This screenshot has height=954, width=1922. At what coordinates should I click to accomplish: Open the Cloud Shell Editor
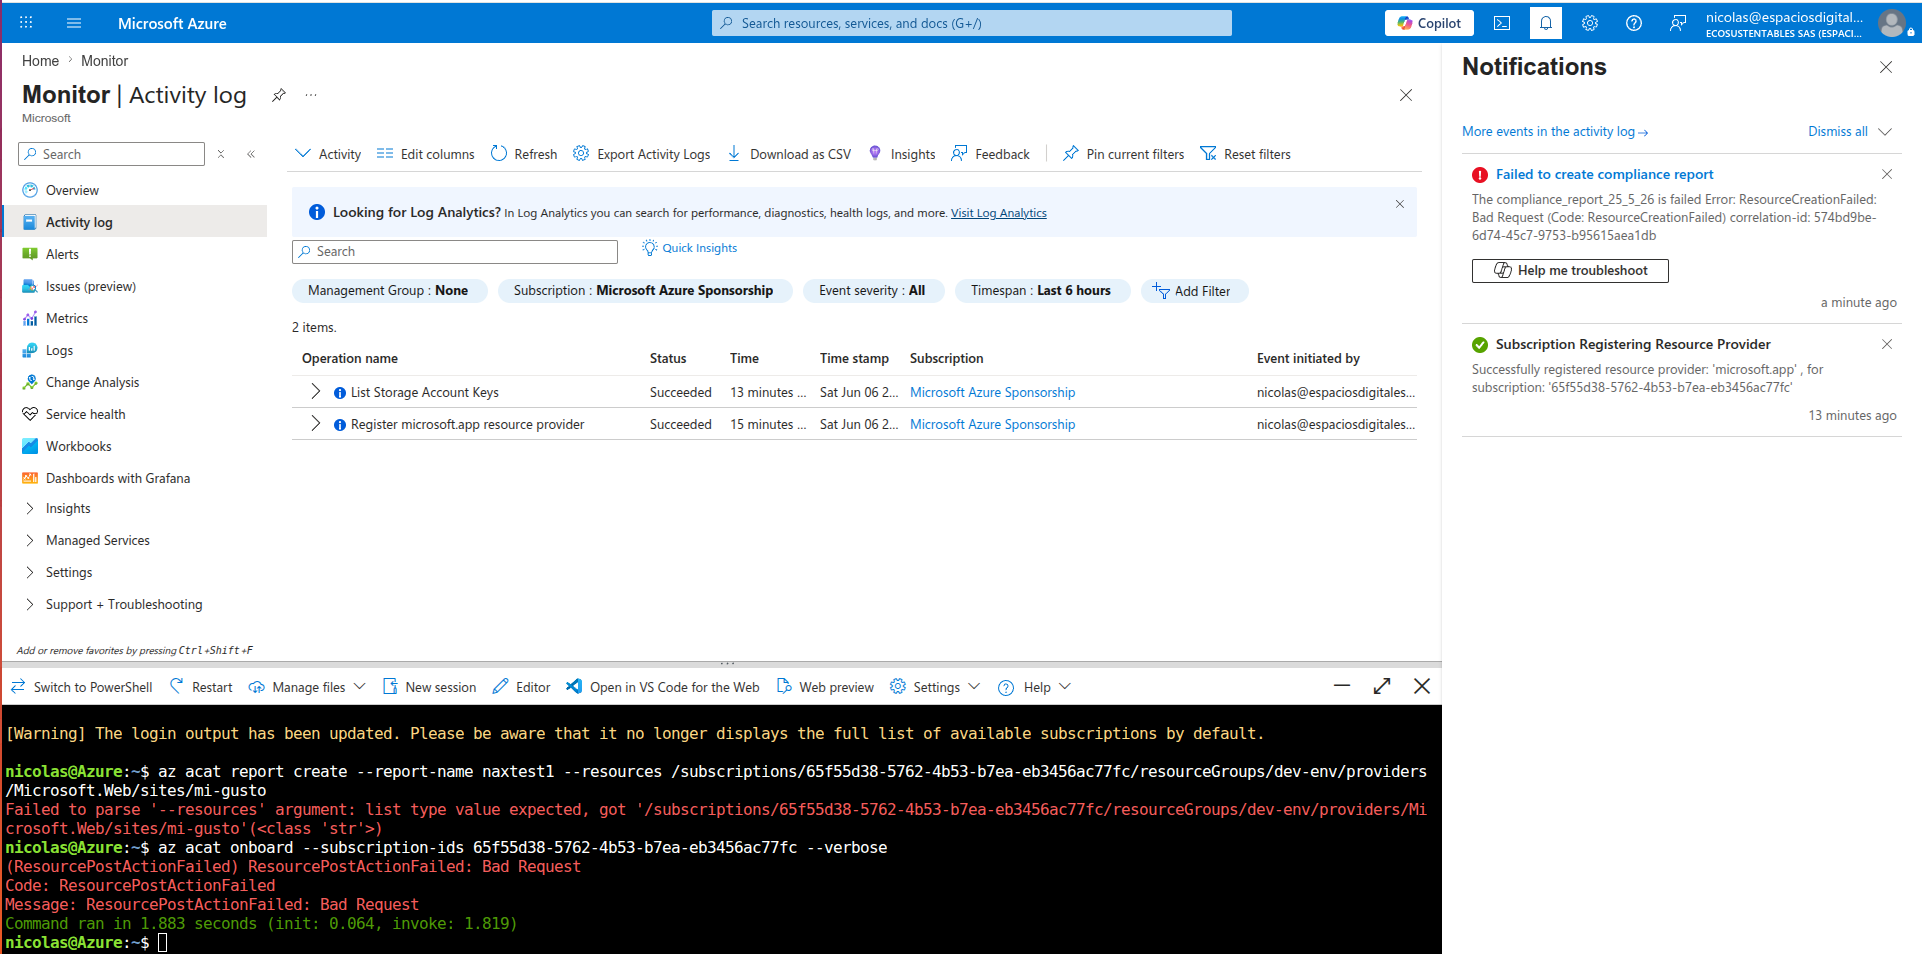pos(521,687)
